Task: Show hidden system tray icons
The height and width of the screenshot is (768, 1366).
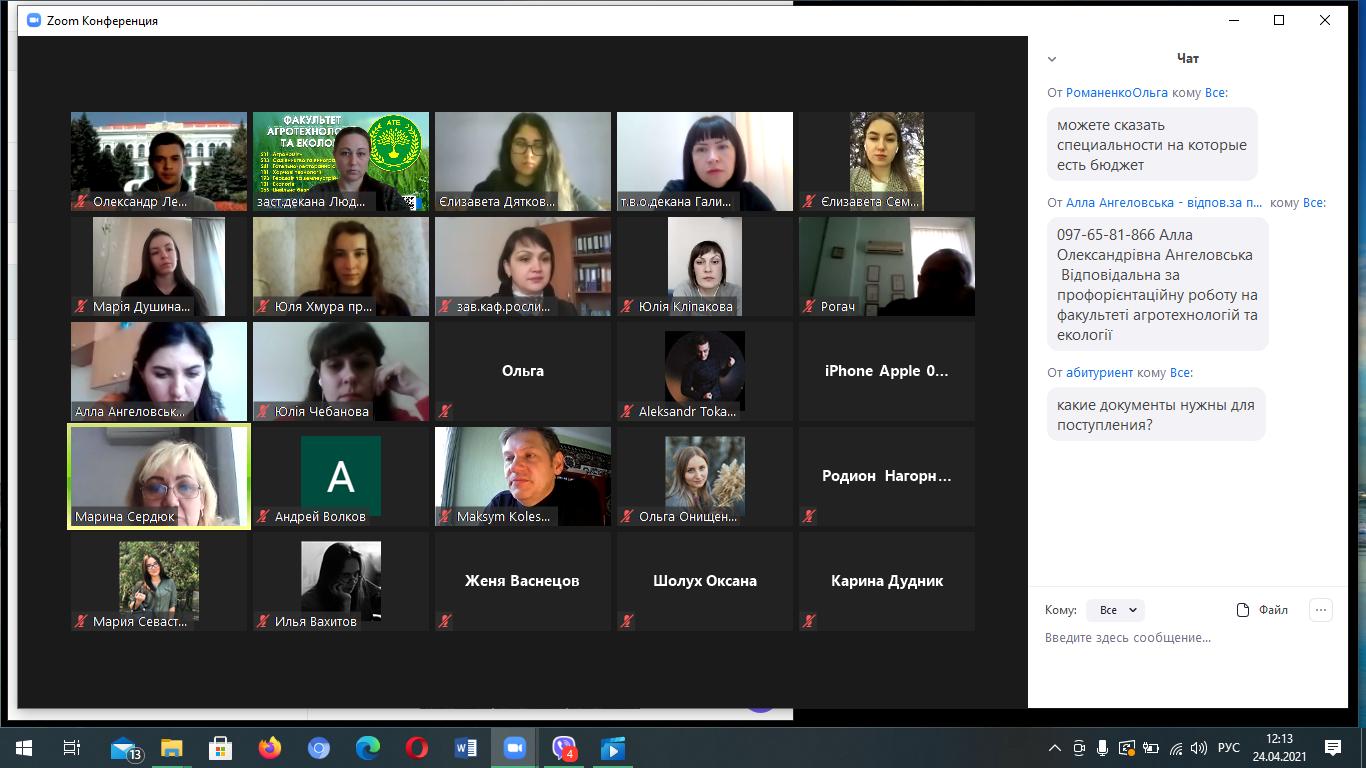Action: pyautogui.click(x=1055, y=748)
